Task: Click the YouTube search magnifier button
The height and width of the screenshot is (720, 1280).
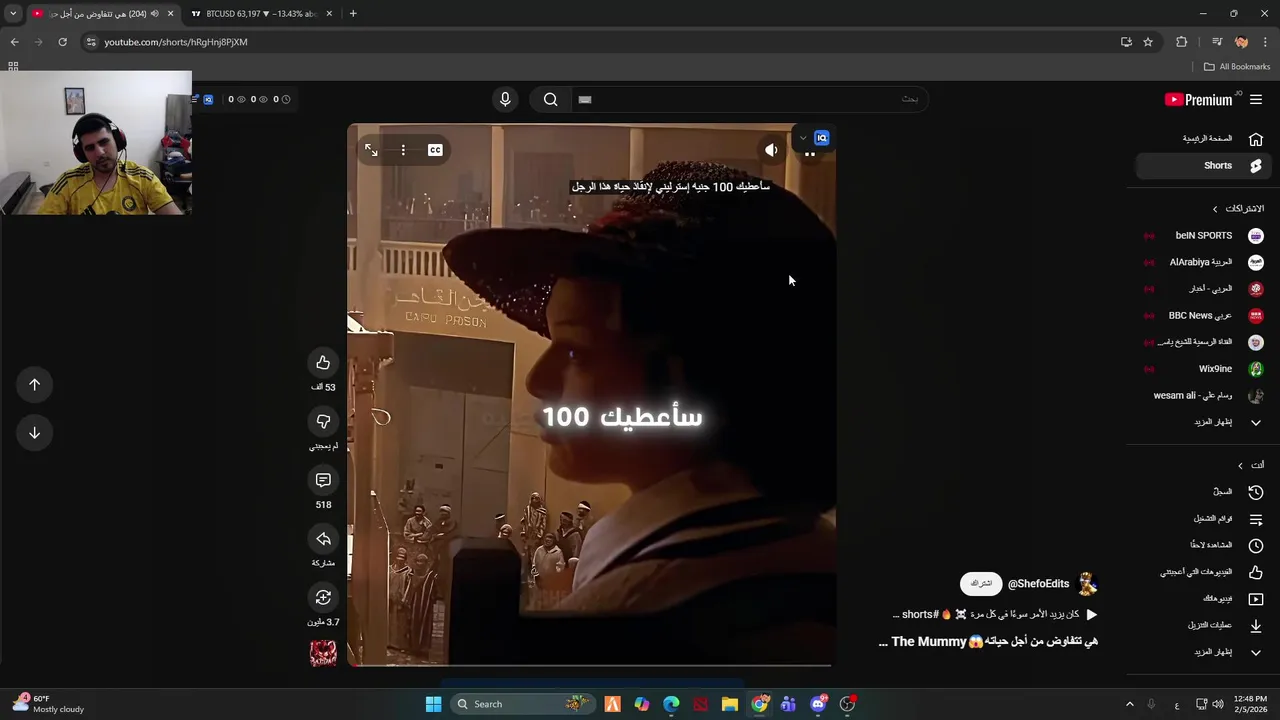Action: pos(550,99)
